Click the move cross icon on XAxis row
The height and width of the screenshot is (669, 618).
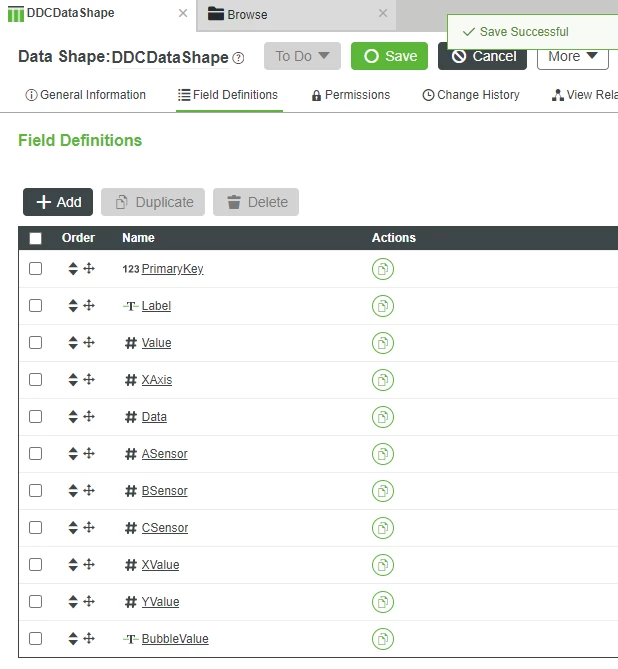(x=89, y=379)
